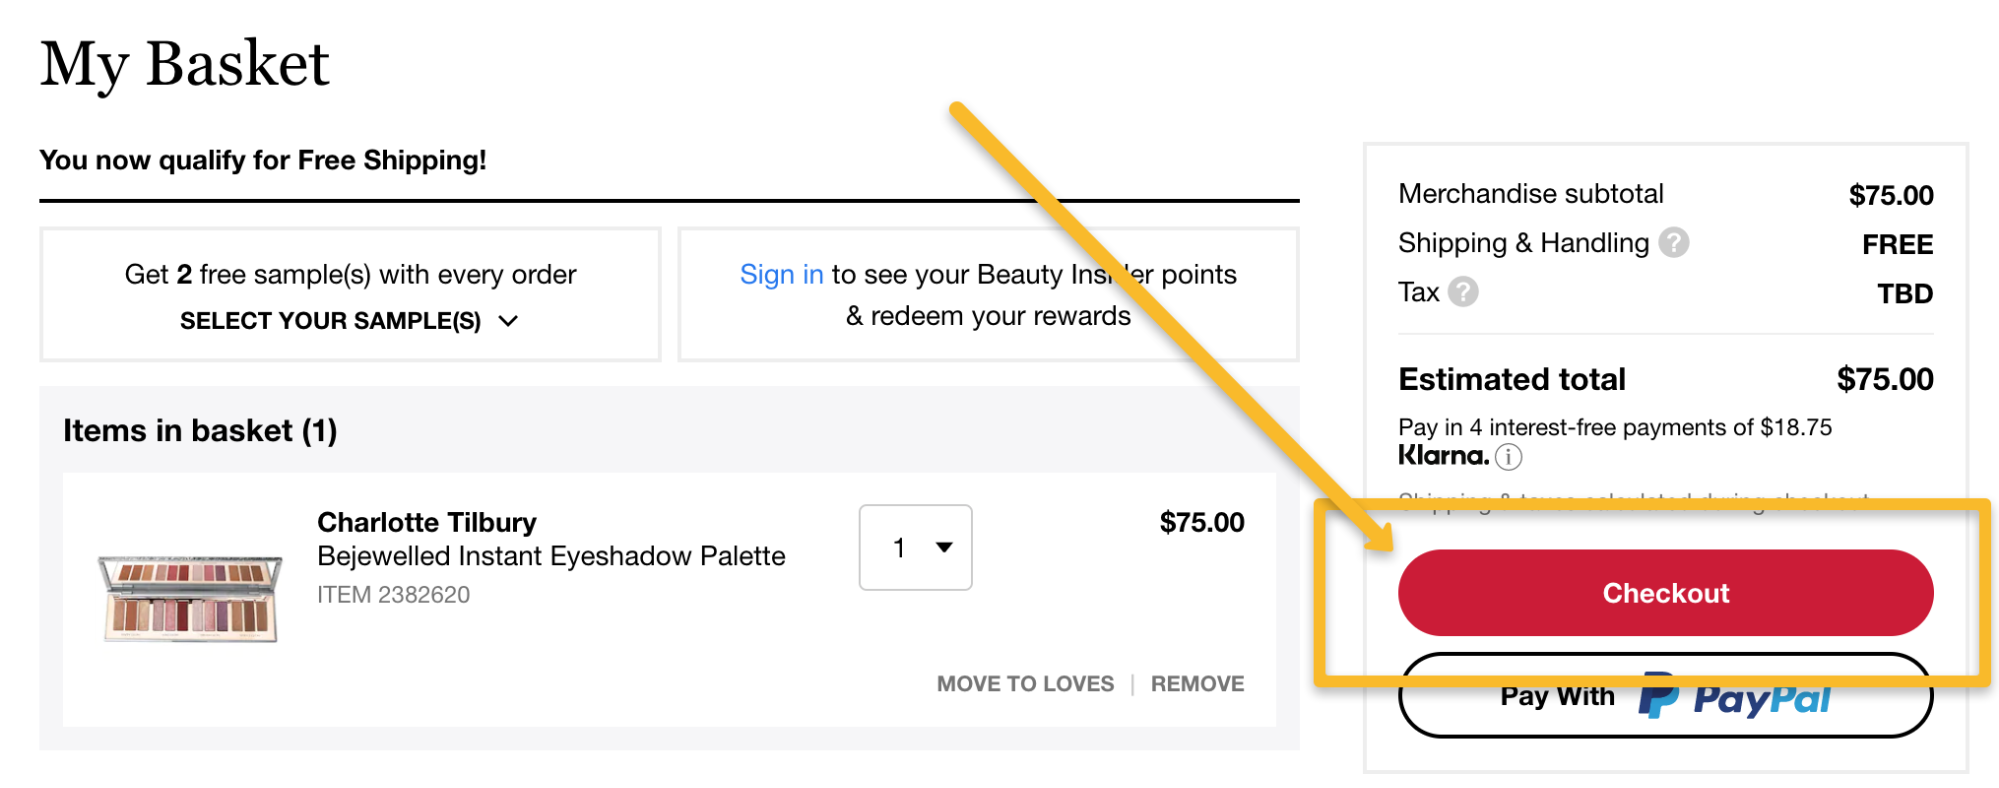
Task: Open the item quantity dropdown
Action: pos(915,547)
